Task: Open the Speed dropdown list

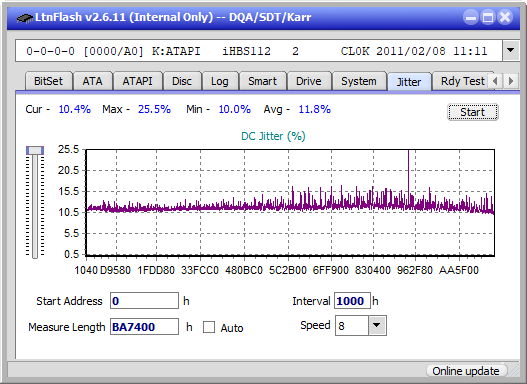Action: [377, 325]
